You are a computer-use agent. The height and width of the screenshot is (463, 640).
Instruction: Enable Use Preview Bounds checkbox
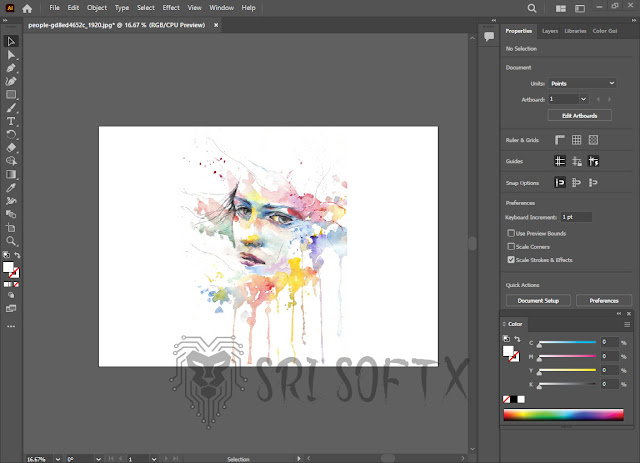511,233
